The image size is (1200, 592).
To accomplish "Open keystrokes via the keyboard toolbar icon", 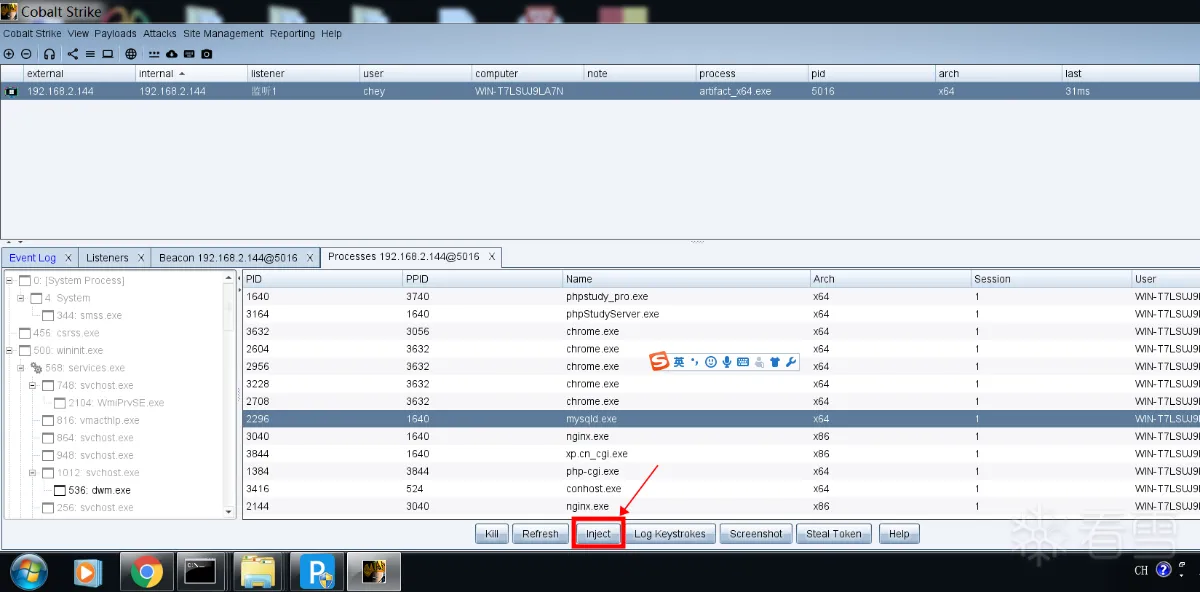I will tap(189, 53).
